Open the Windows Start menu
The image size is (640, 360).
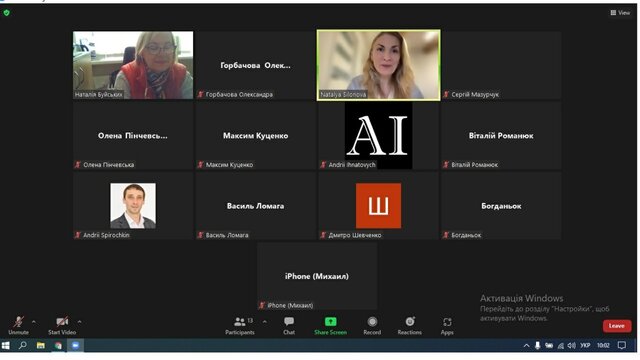point(5,345)
